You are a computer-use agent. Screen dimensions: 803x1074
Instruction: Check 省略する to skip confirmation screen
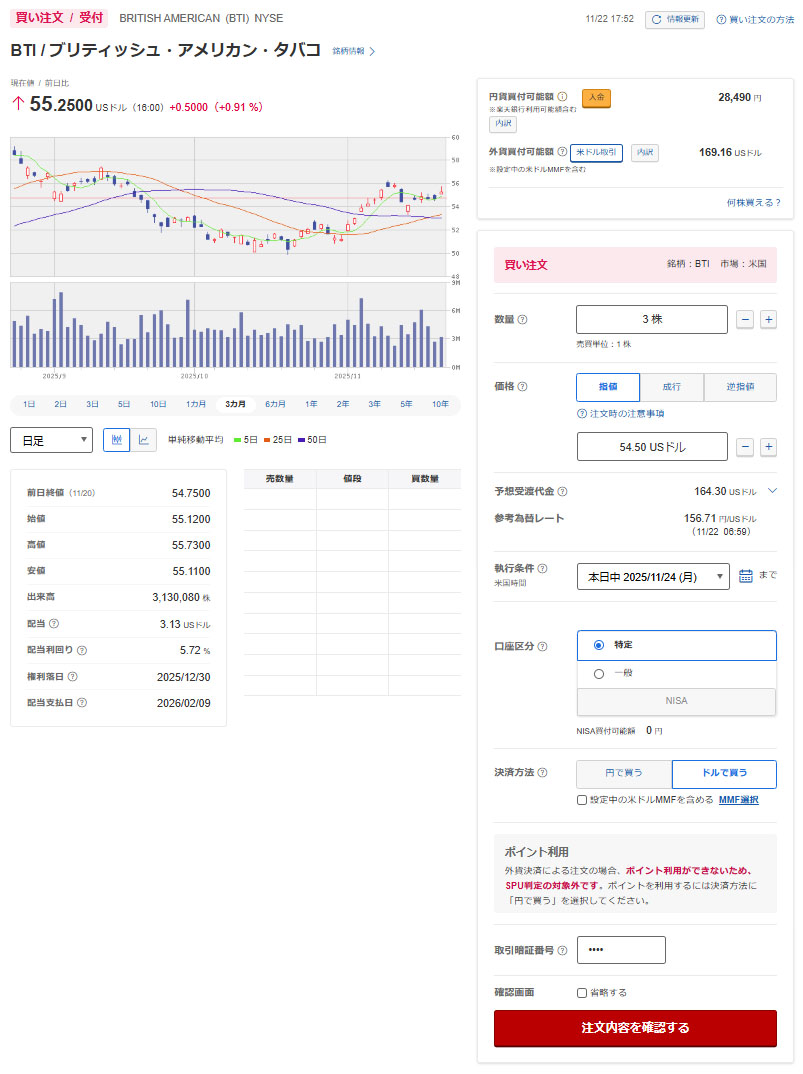(x=582, y=993)
